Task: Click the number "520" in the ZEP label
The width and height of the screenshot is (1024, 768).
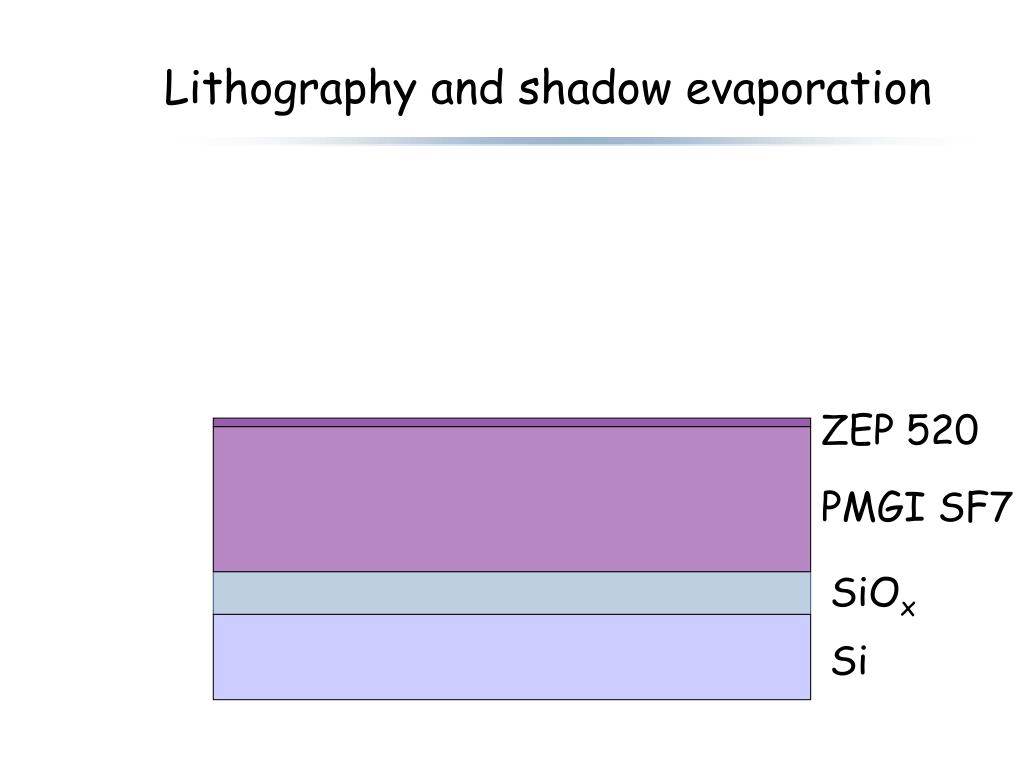Action: point(942,430)
